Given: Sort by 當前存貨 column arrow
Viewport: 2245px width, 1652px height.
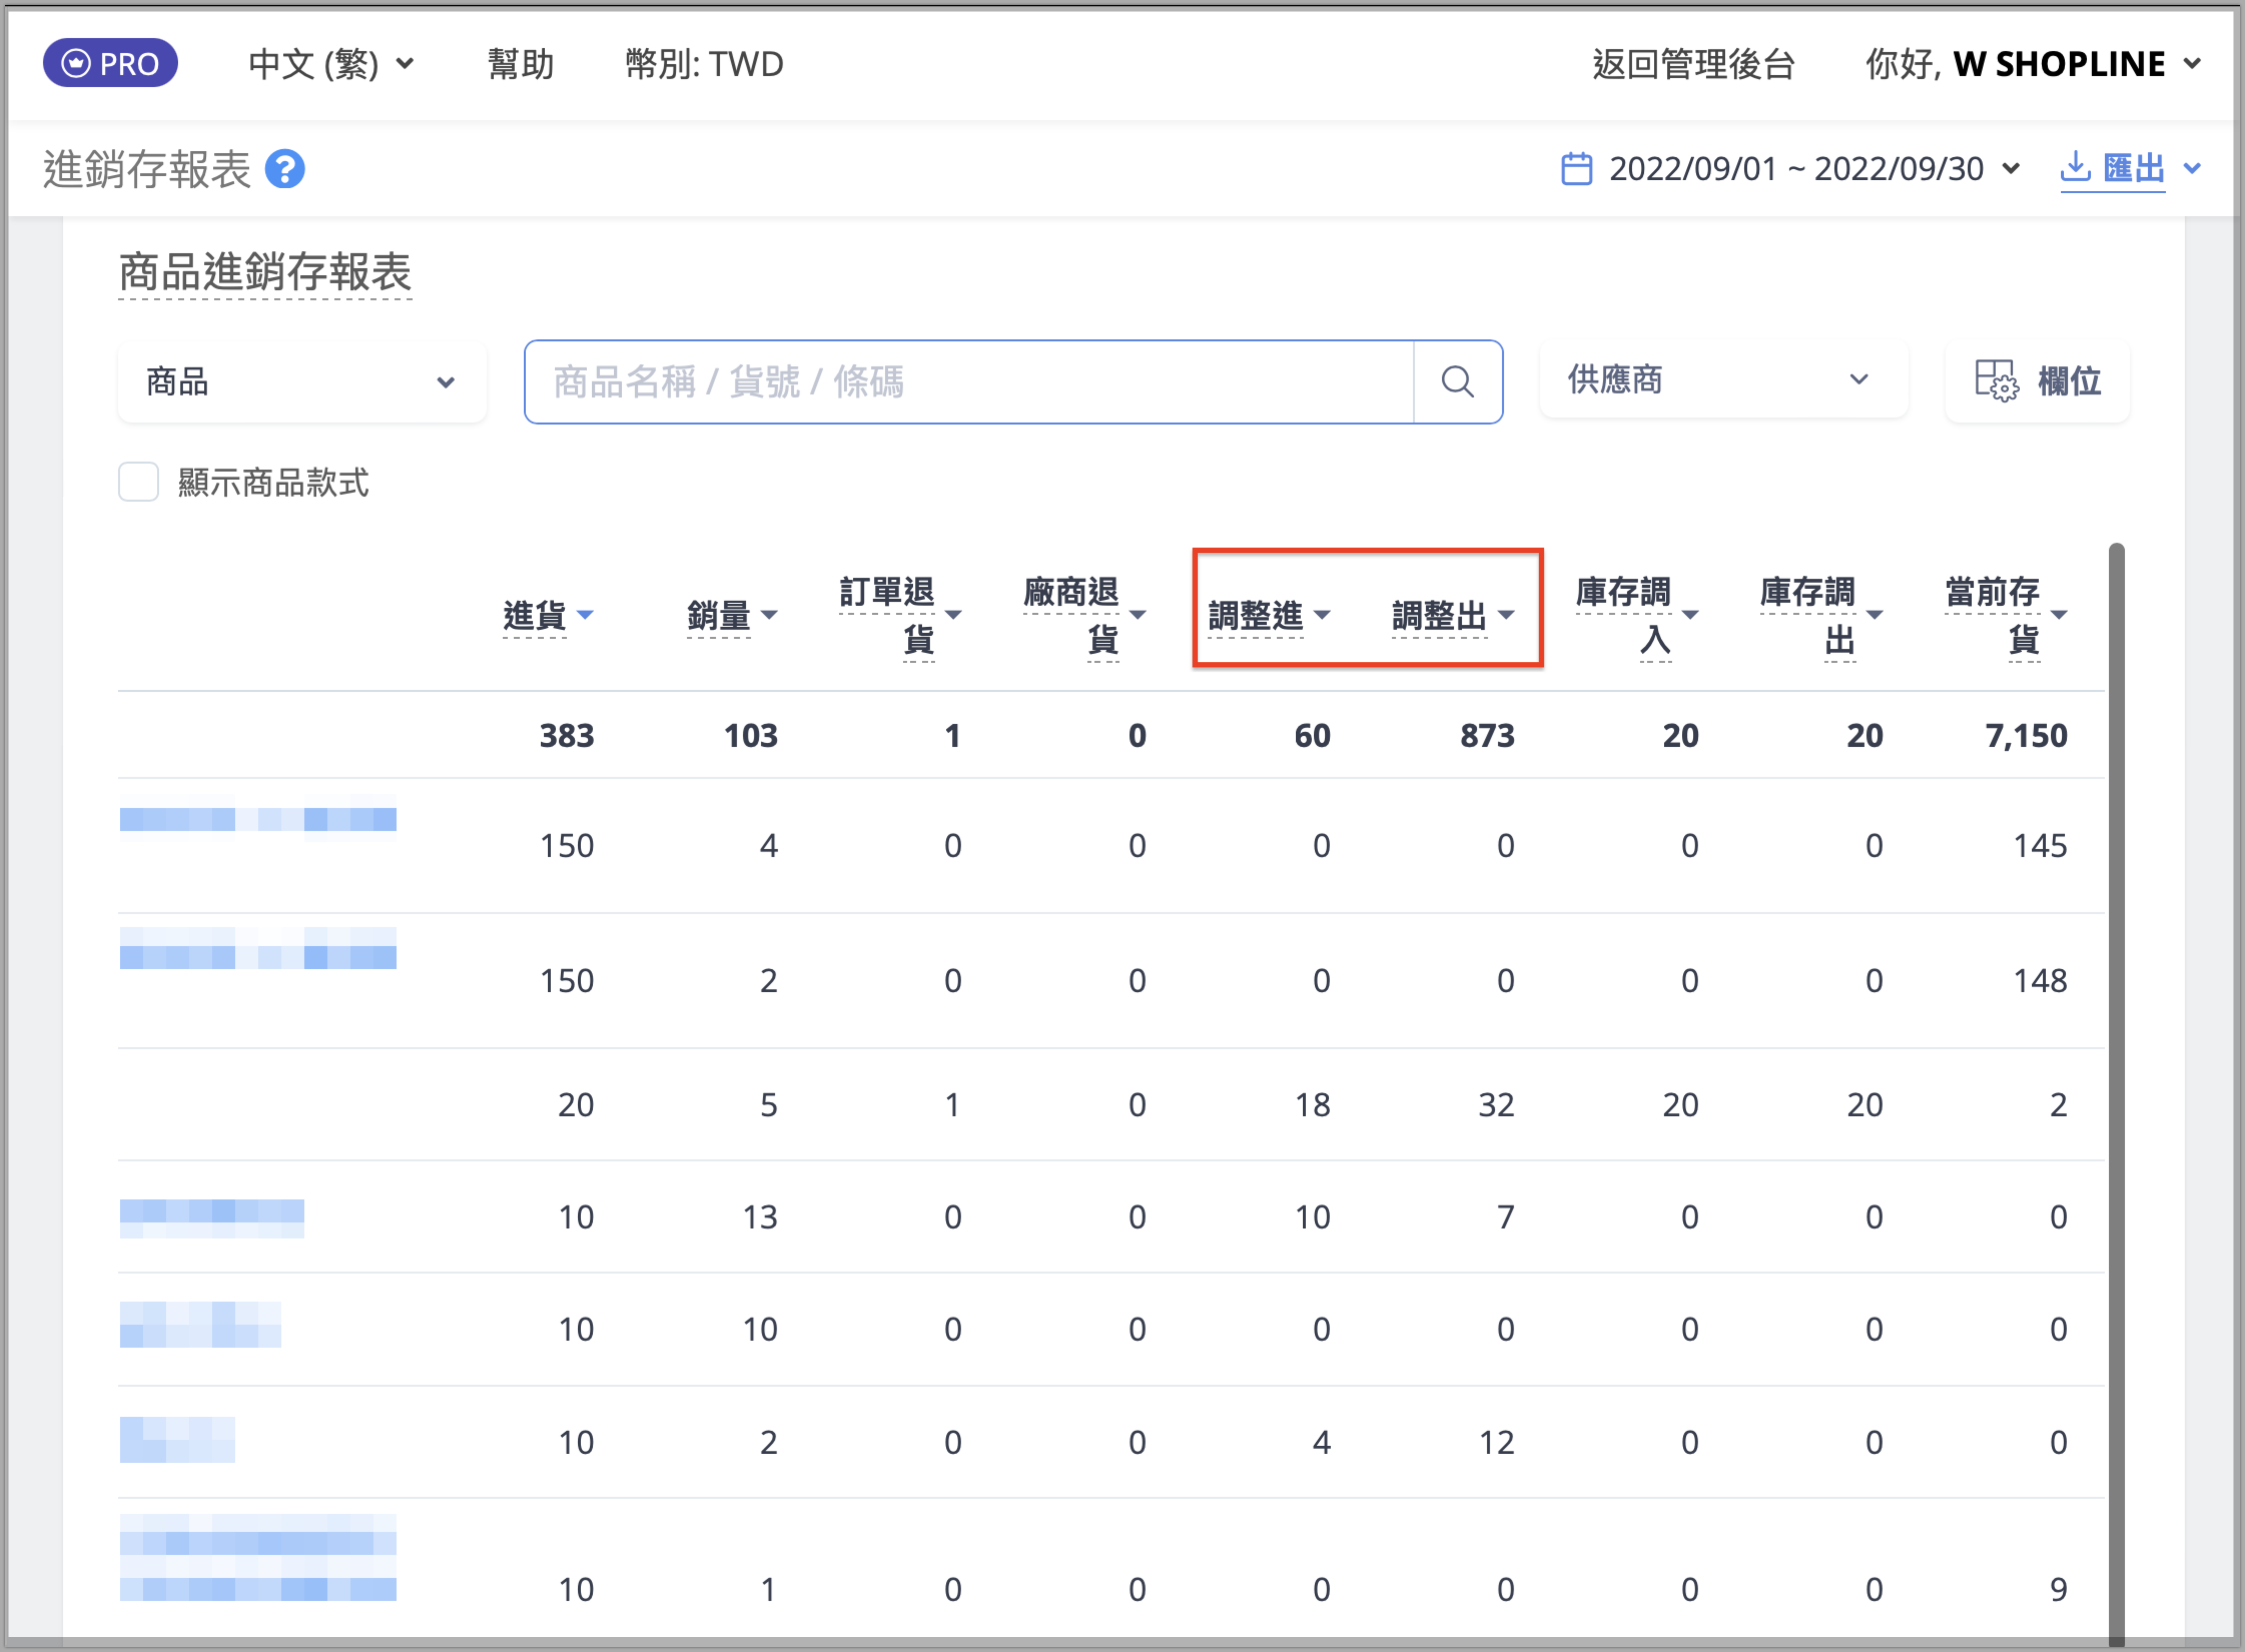Looking at the screenshot, I should tap(2059, 615).
